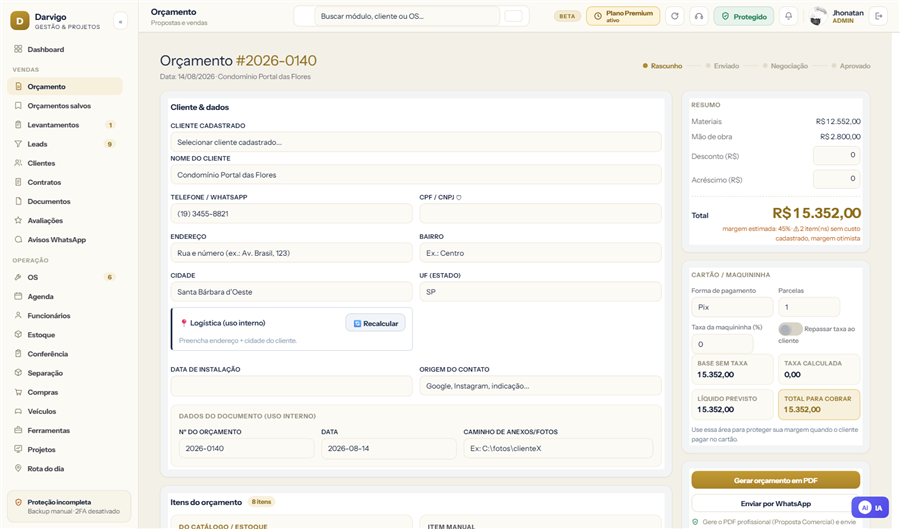Image resolution: width=900 pixels, height=529 pixels.
Task: Open support via the headset icon
Action: [699, 16]
